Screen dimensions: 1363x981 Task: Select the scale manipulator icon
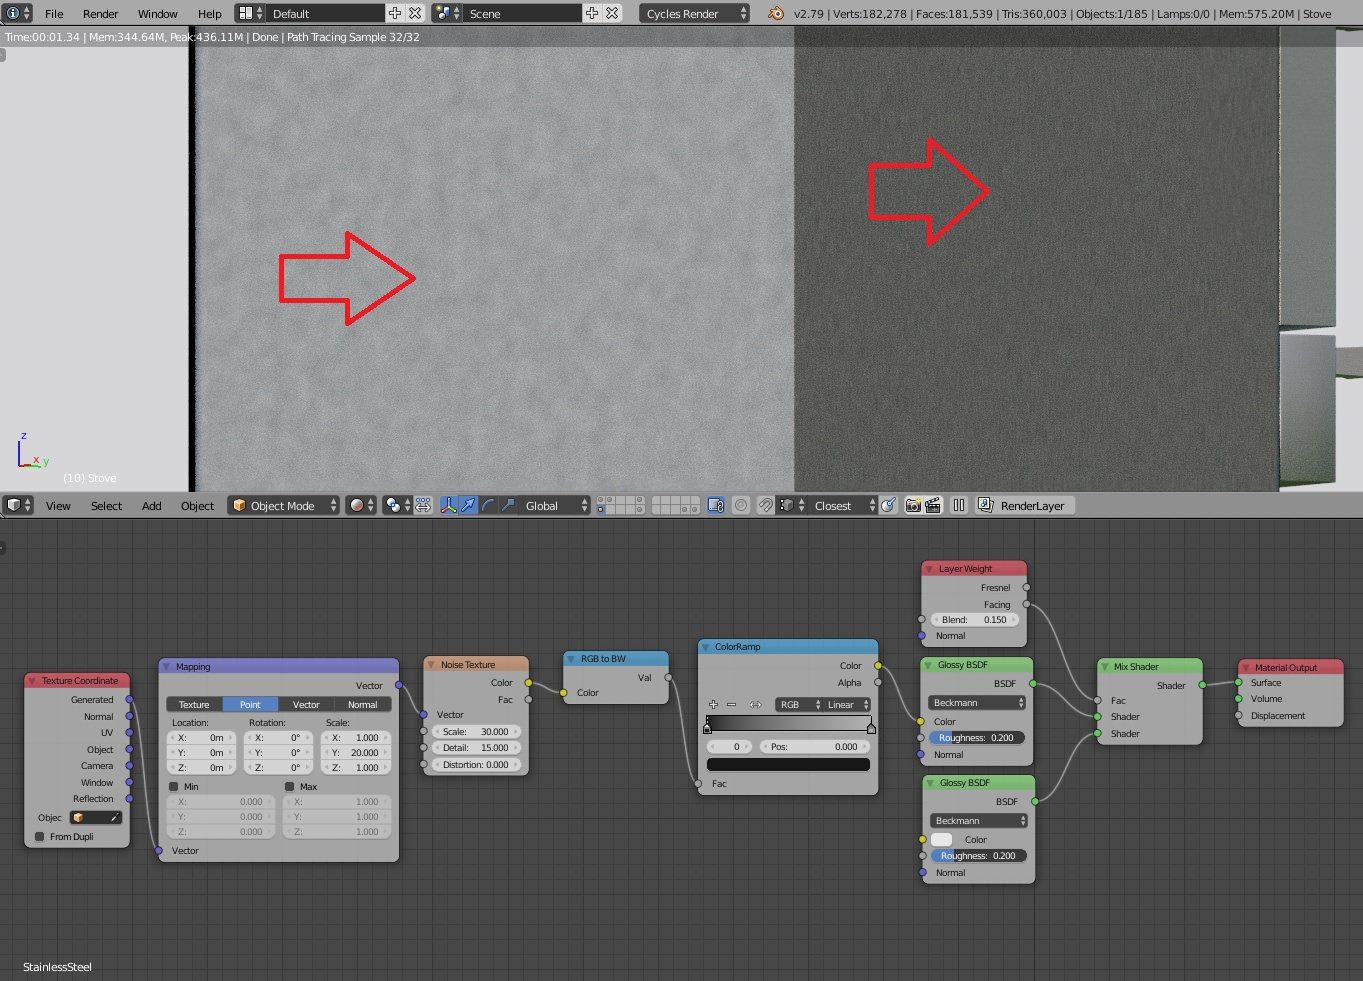[507, 505]
